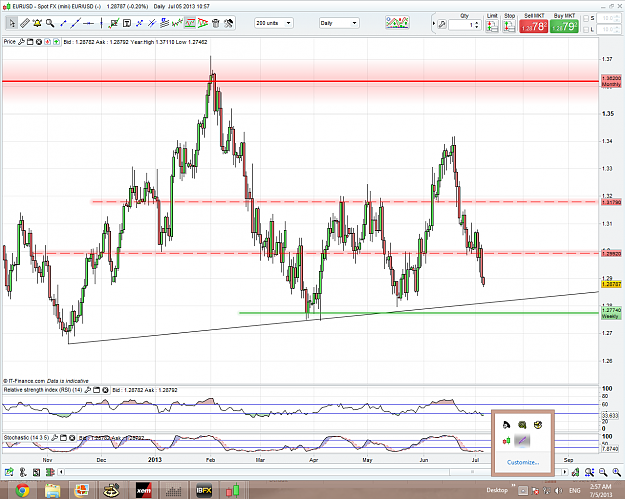Click the red-green bars icon bottom left

(50, 472)
